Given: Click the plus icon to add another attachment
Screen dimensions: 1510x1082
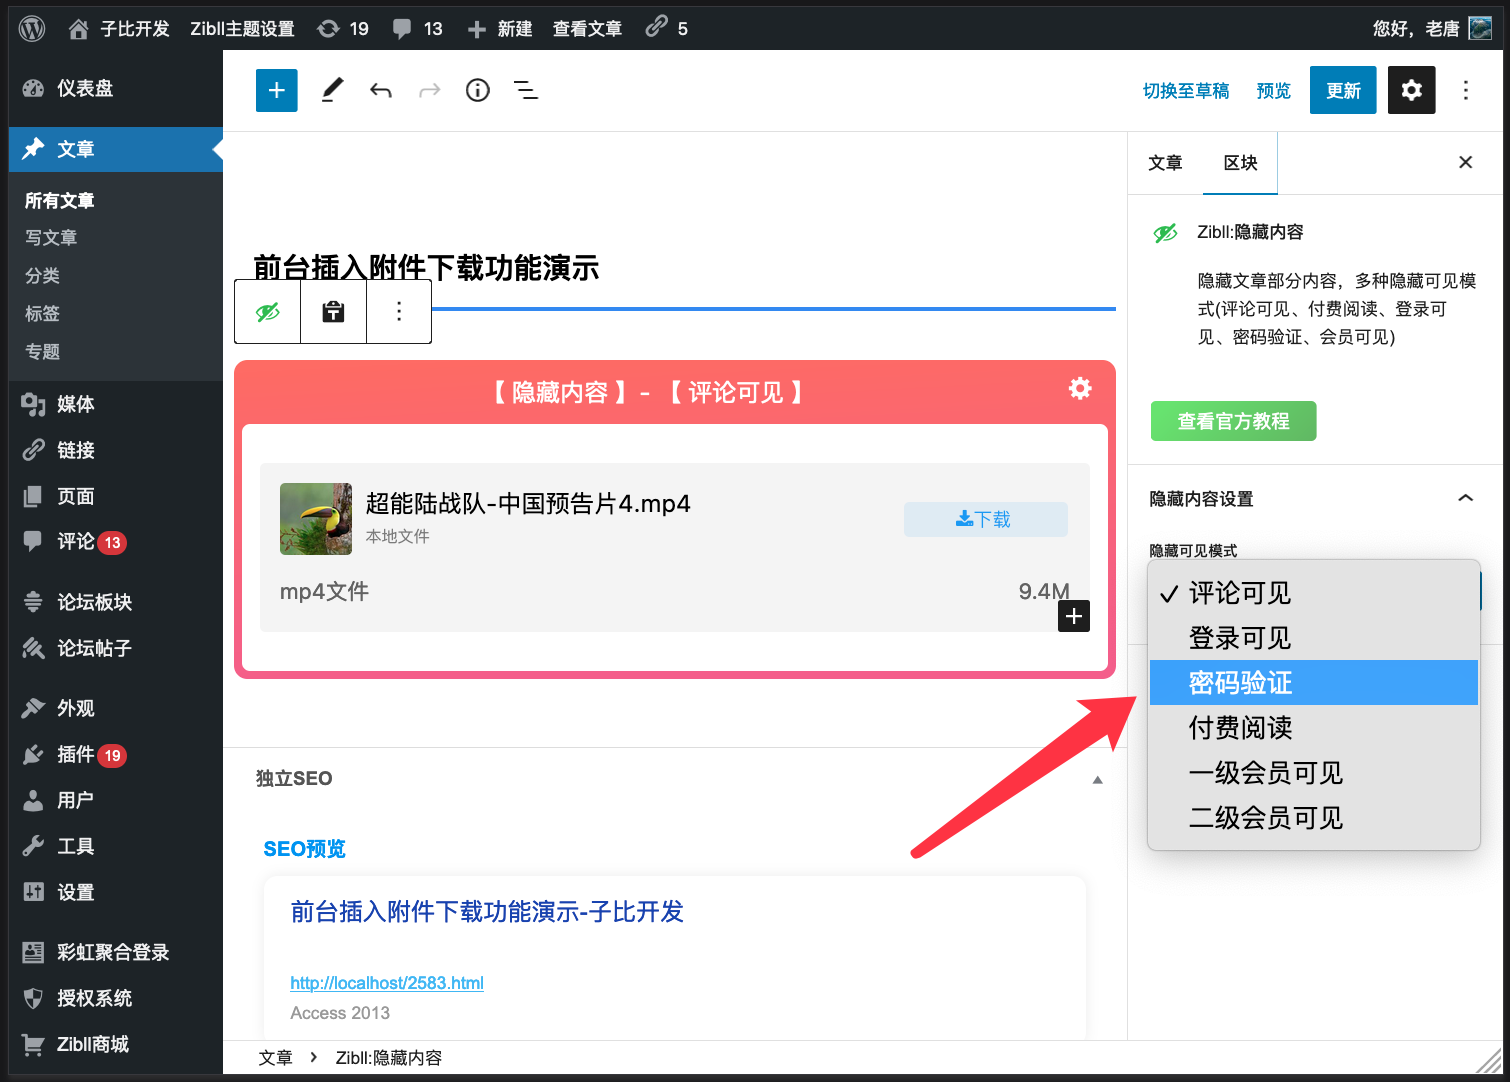Looking at the screenshot, I should click(1073, 616).
